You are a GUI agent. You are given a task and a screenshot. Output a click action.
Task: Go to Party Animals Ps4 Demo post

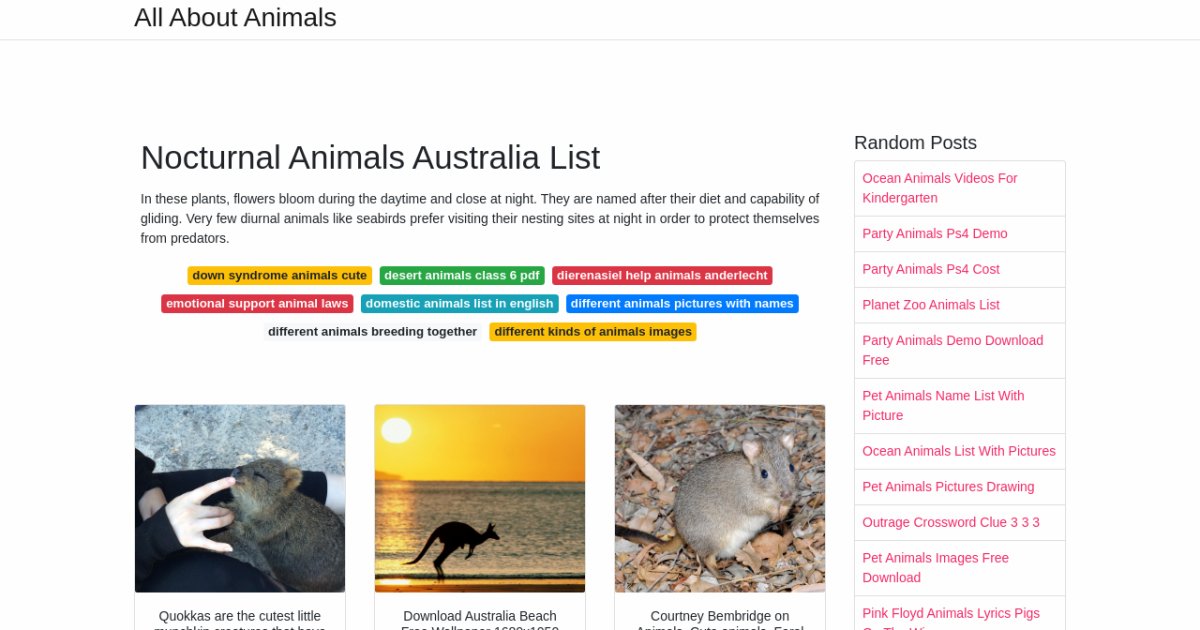935,234
